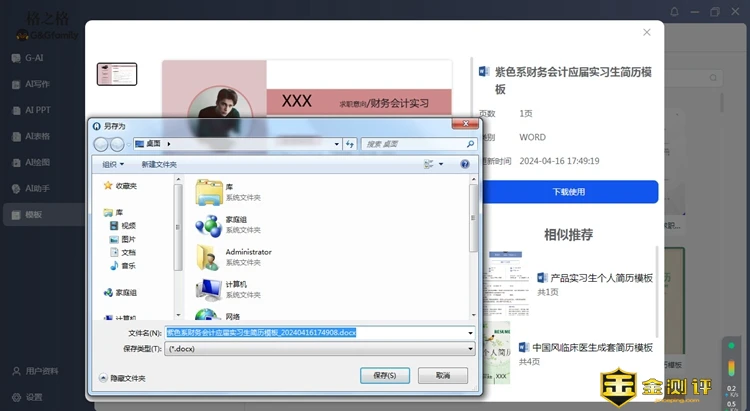Viewport: 750px width, 411px height.
Task: Open the 组织 (Organize) dropdown menu
Action: pyautogui.click(x=111, y=164)
